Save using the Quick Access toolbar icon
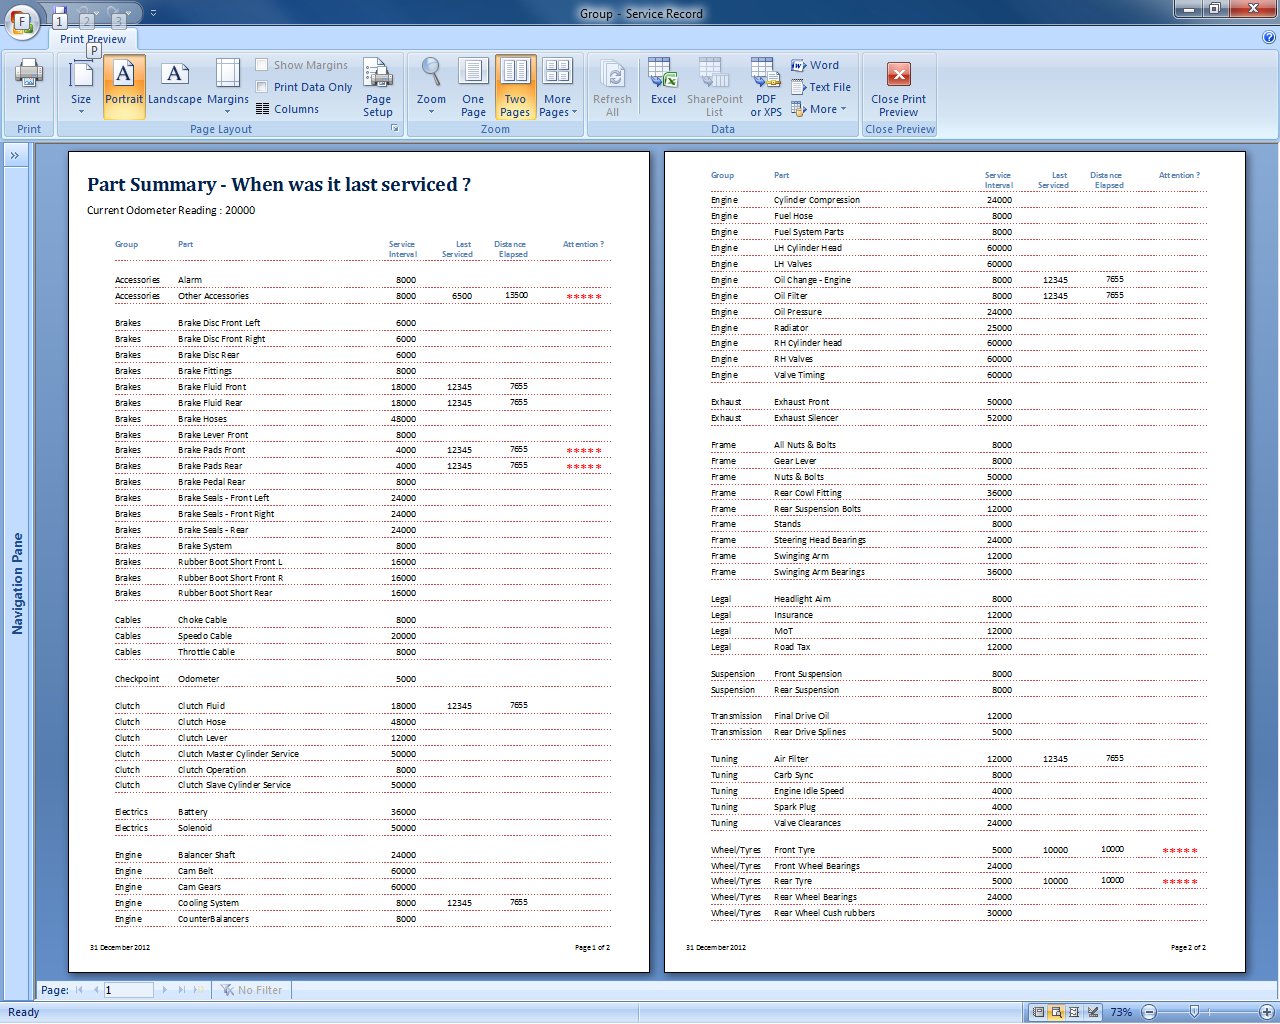 click(x=60, y=15)
